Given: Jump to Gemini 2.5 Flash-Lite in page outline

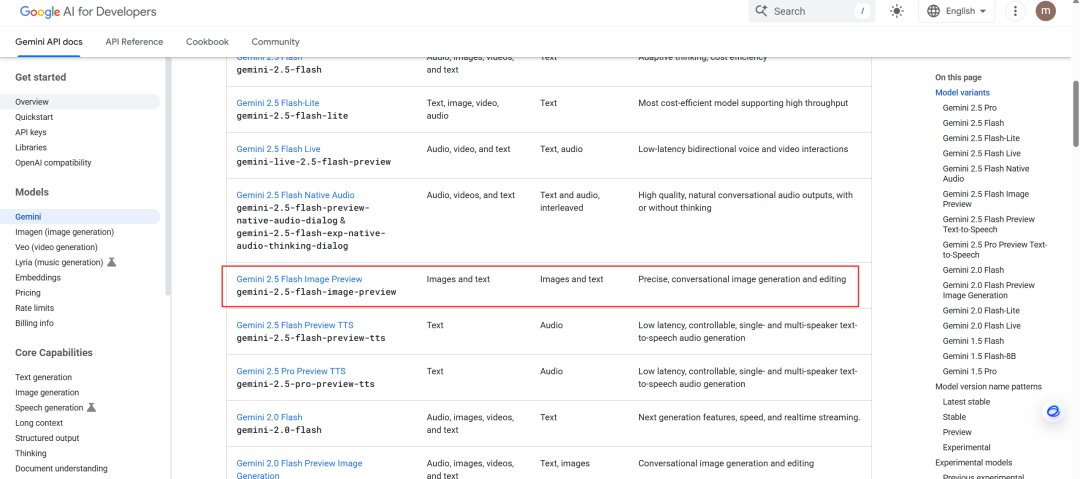Looking at the screenshot, I should (x=981, y=139).
